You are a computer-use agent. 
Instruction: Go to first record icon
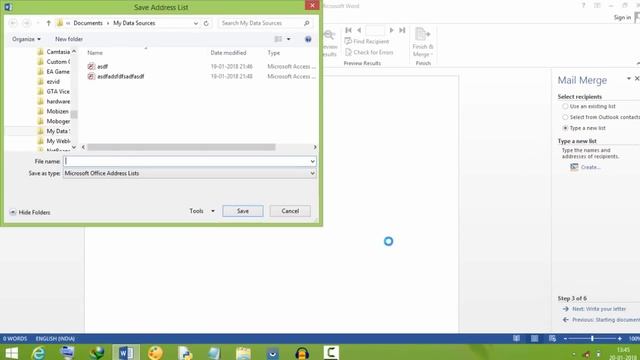[x=348, y=30]
